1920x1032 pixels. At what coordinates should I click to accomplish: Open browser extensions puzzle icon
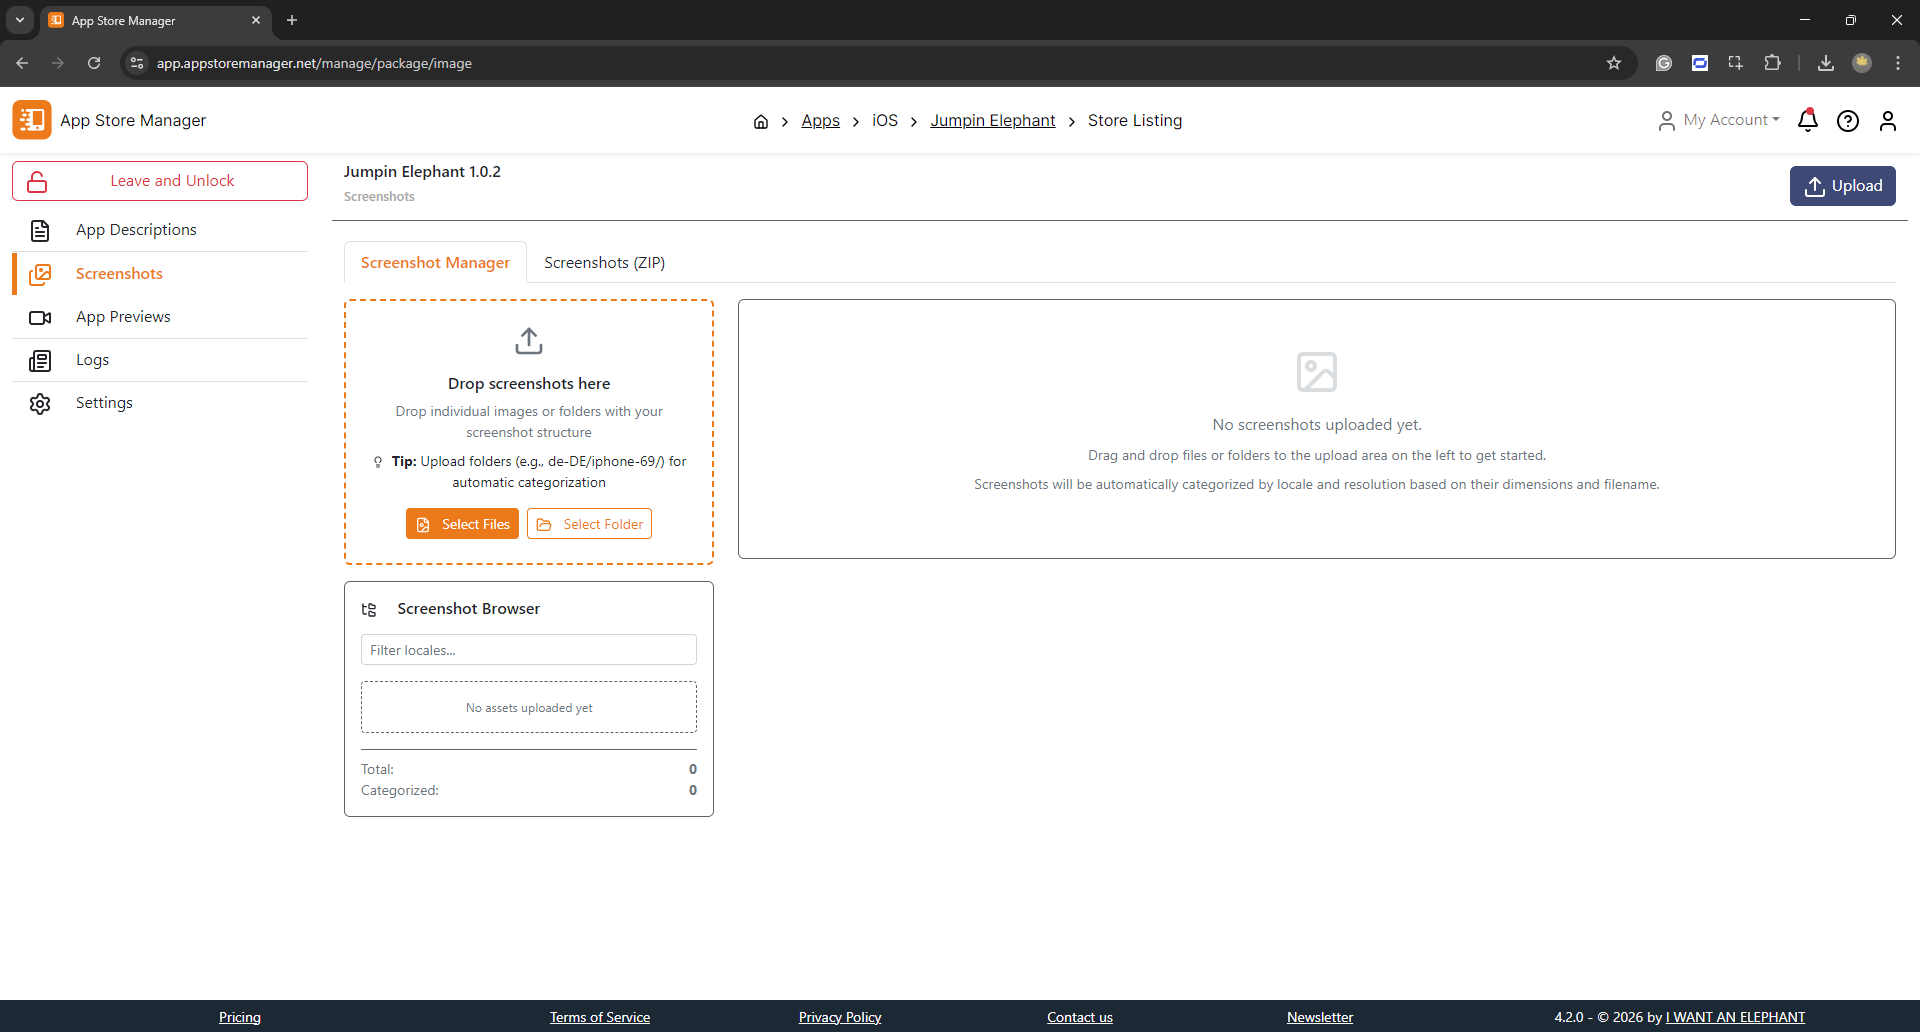click(x=1772, y=63)
